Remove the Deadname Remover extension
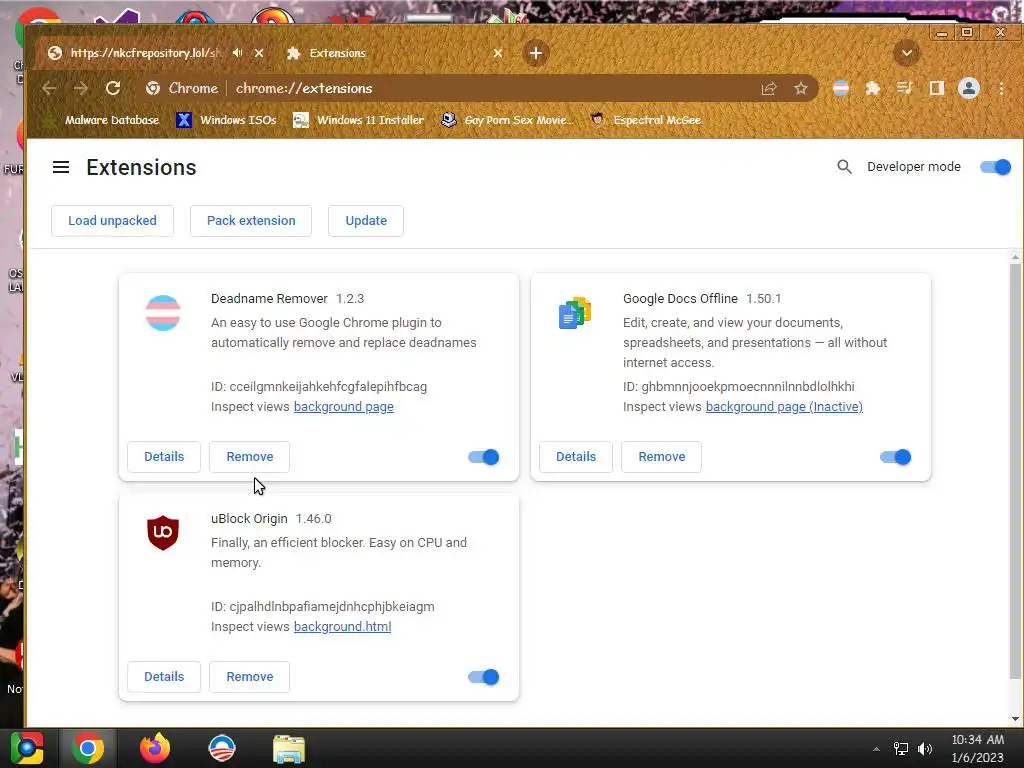The image size is (1024, 768). 249,456
